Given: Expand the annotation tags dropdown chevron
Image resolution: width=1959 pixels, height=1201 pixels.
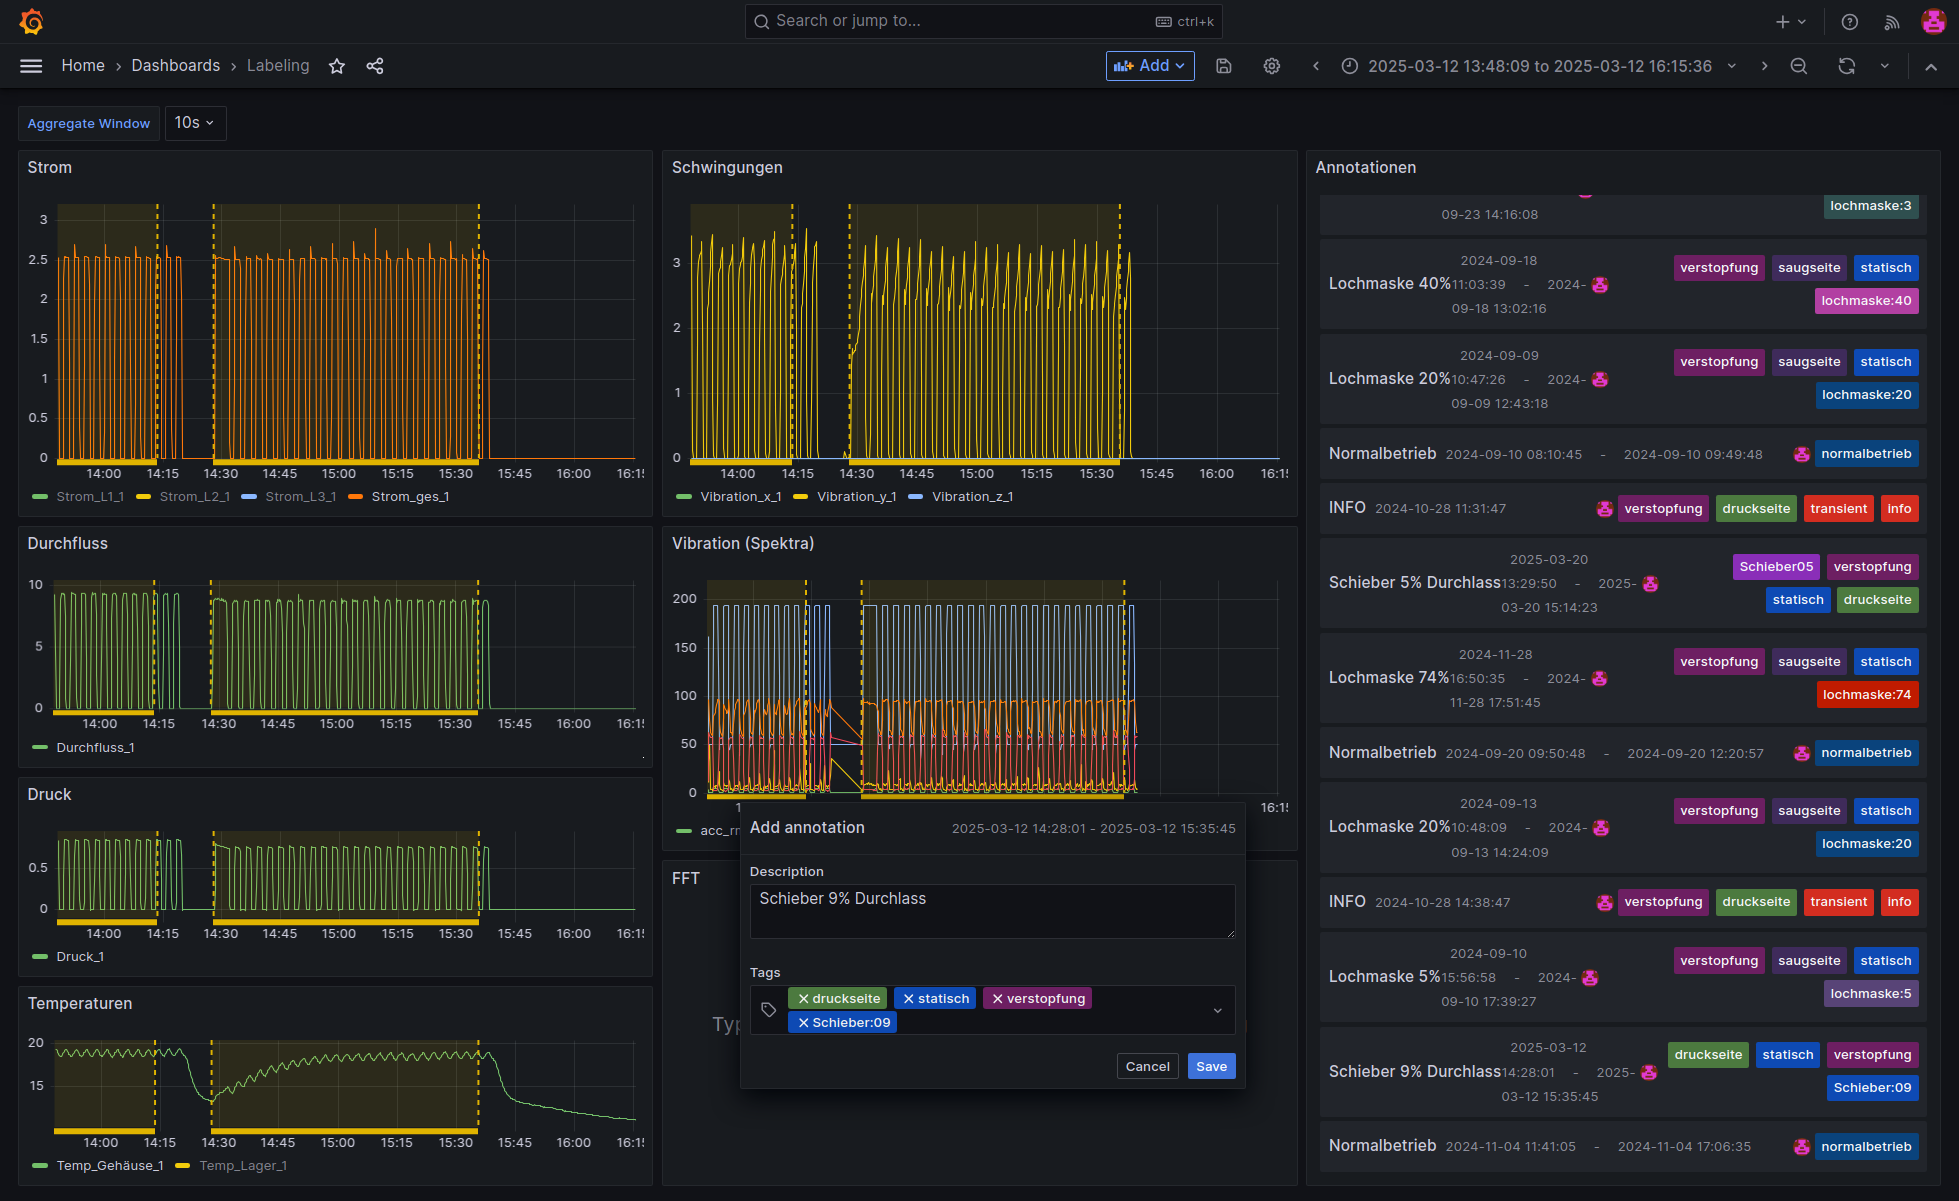Looking at the screenshot, I should point(1217,1011).
